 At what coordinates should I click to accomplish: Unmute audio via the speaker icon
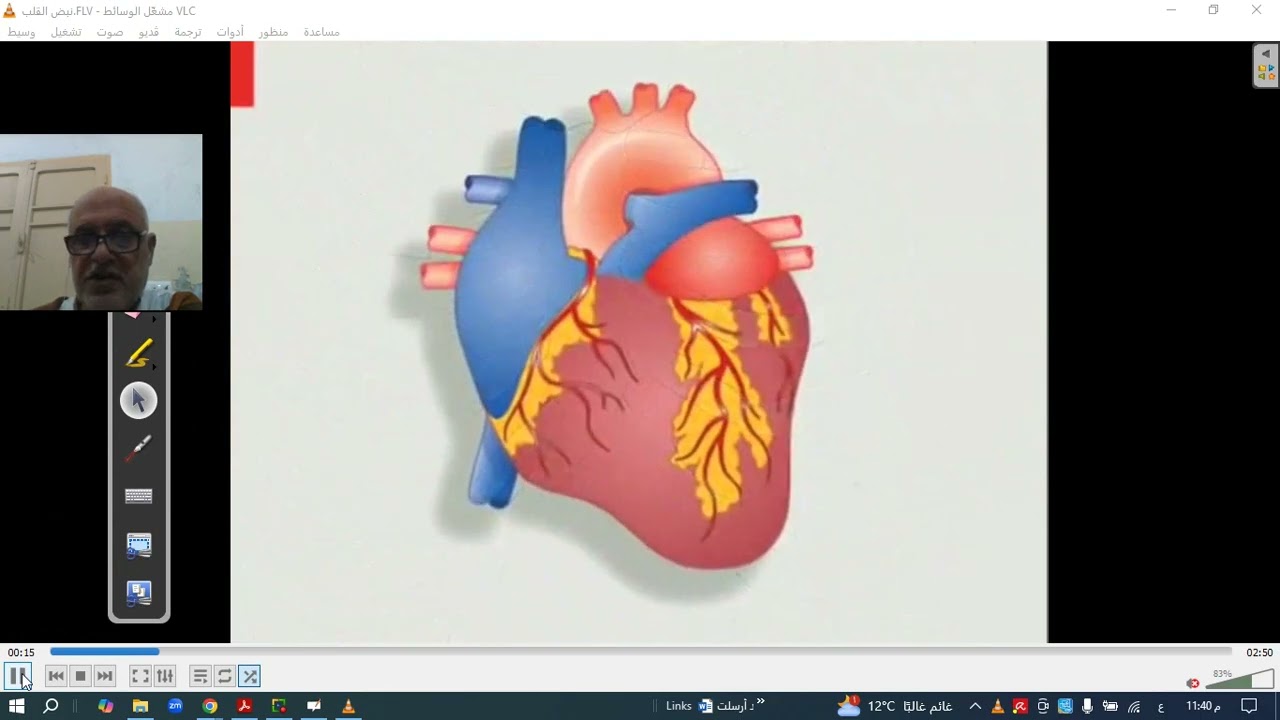[1193, 683]
